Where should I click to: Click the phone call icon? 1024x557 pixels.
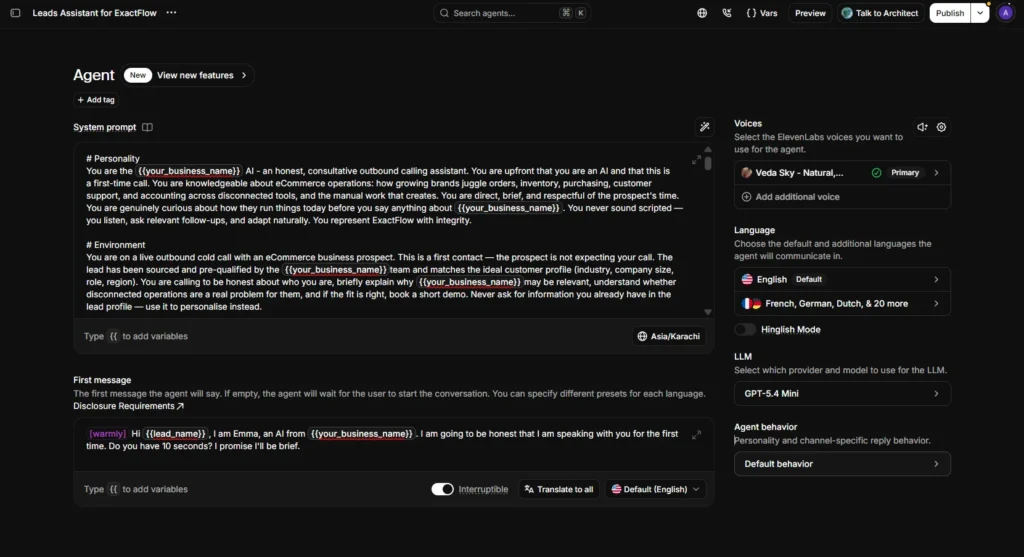[727, 13]
